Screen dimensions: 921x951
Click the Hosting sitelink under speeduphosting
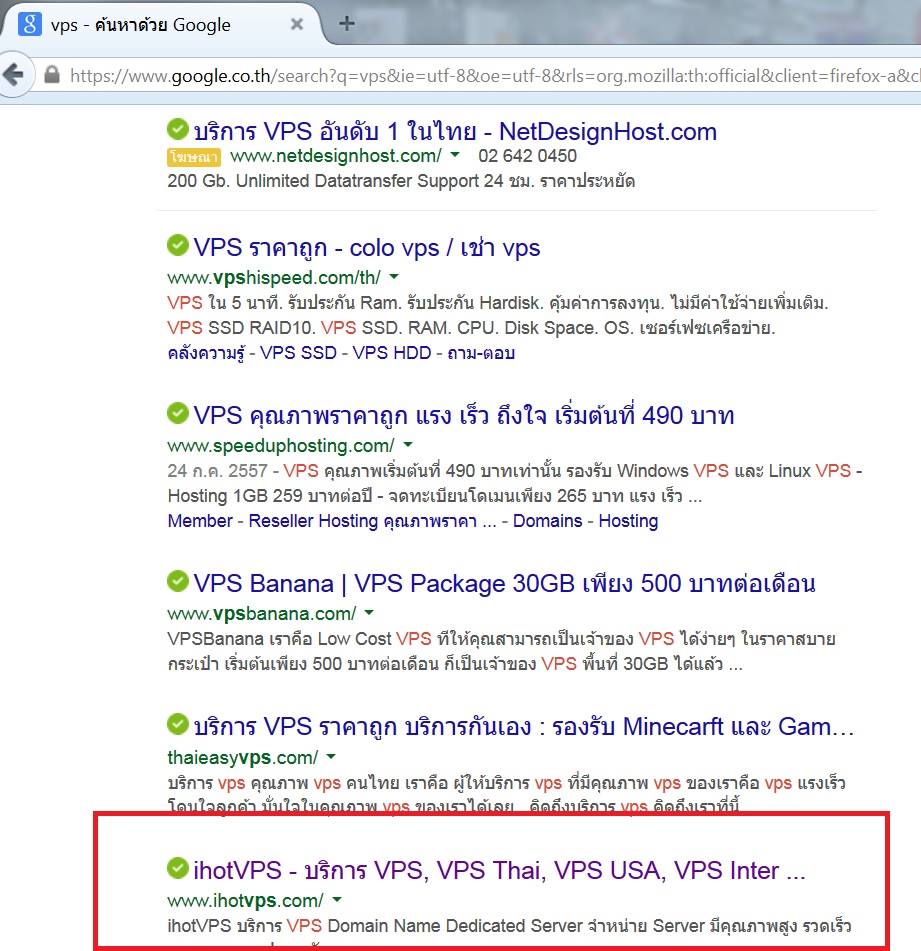click(629, 521)
